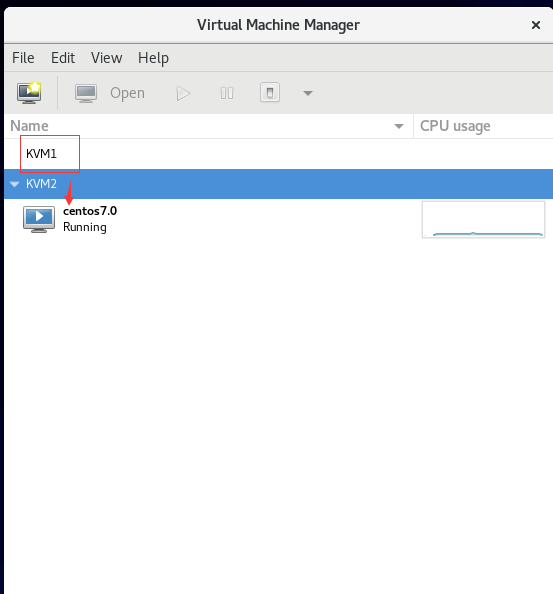
Task: Shut down the virtual machine button
Action: [270, 92]
